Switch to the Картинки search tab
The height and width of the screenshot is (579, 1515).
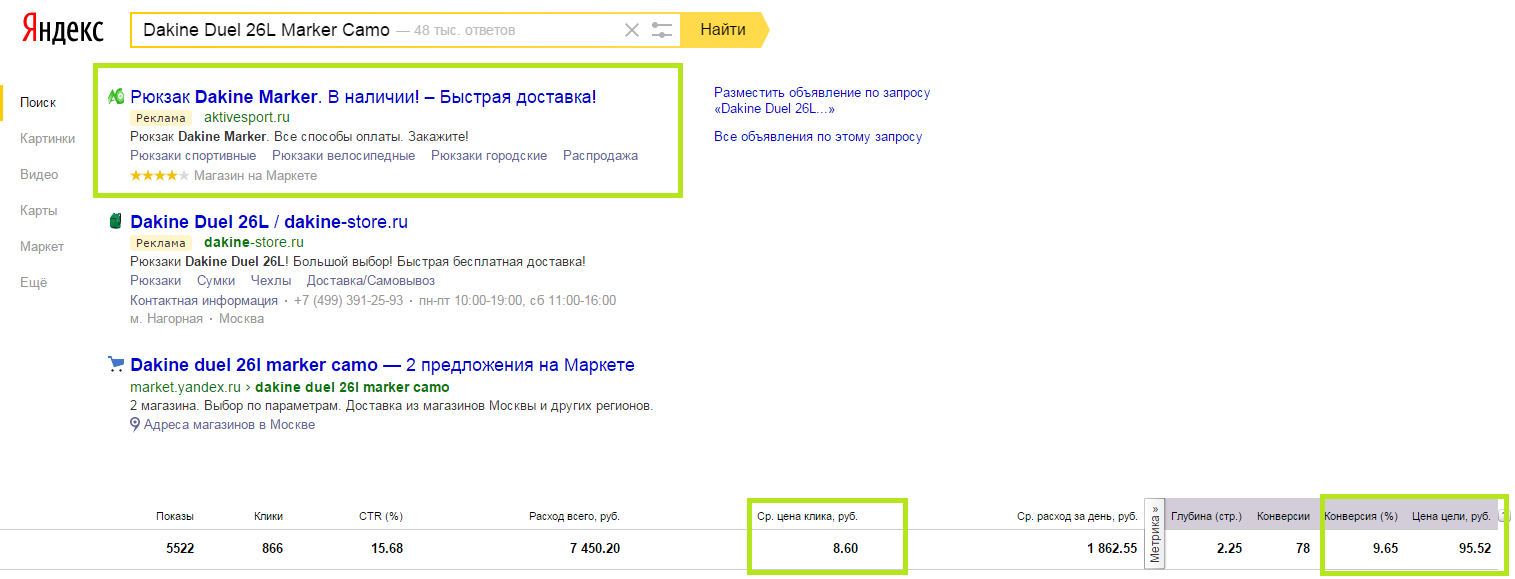47,138
